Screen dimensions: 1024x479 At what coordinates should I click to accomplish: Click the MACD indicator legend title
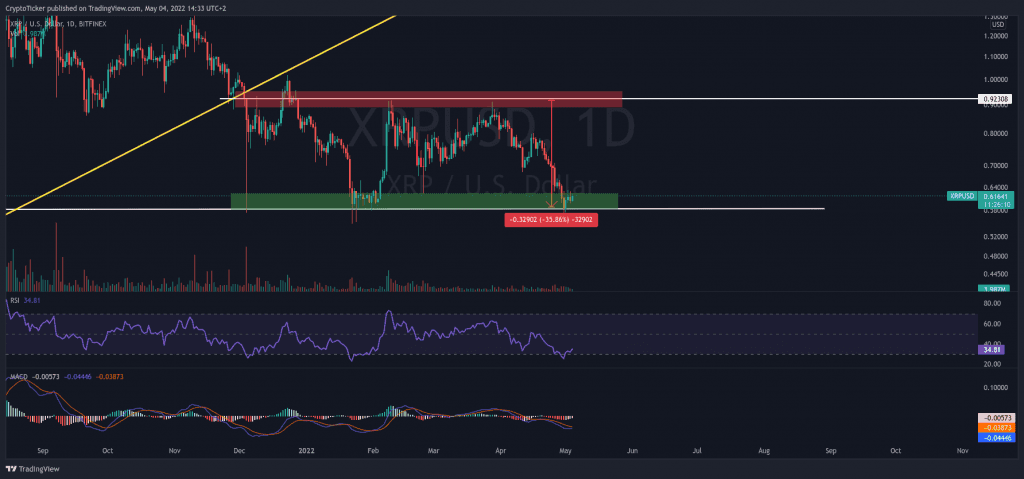tap(18, 378)
